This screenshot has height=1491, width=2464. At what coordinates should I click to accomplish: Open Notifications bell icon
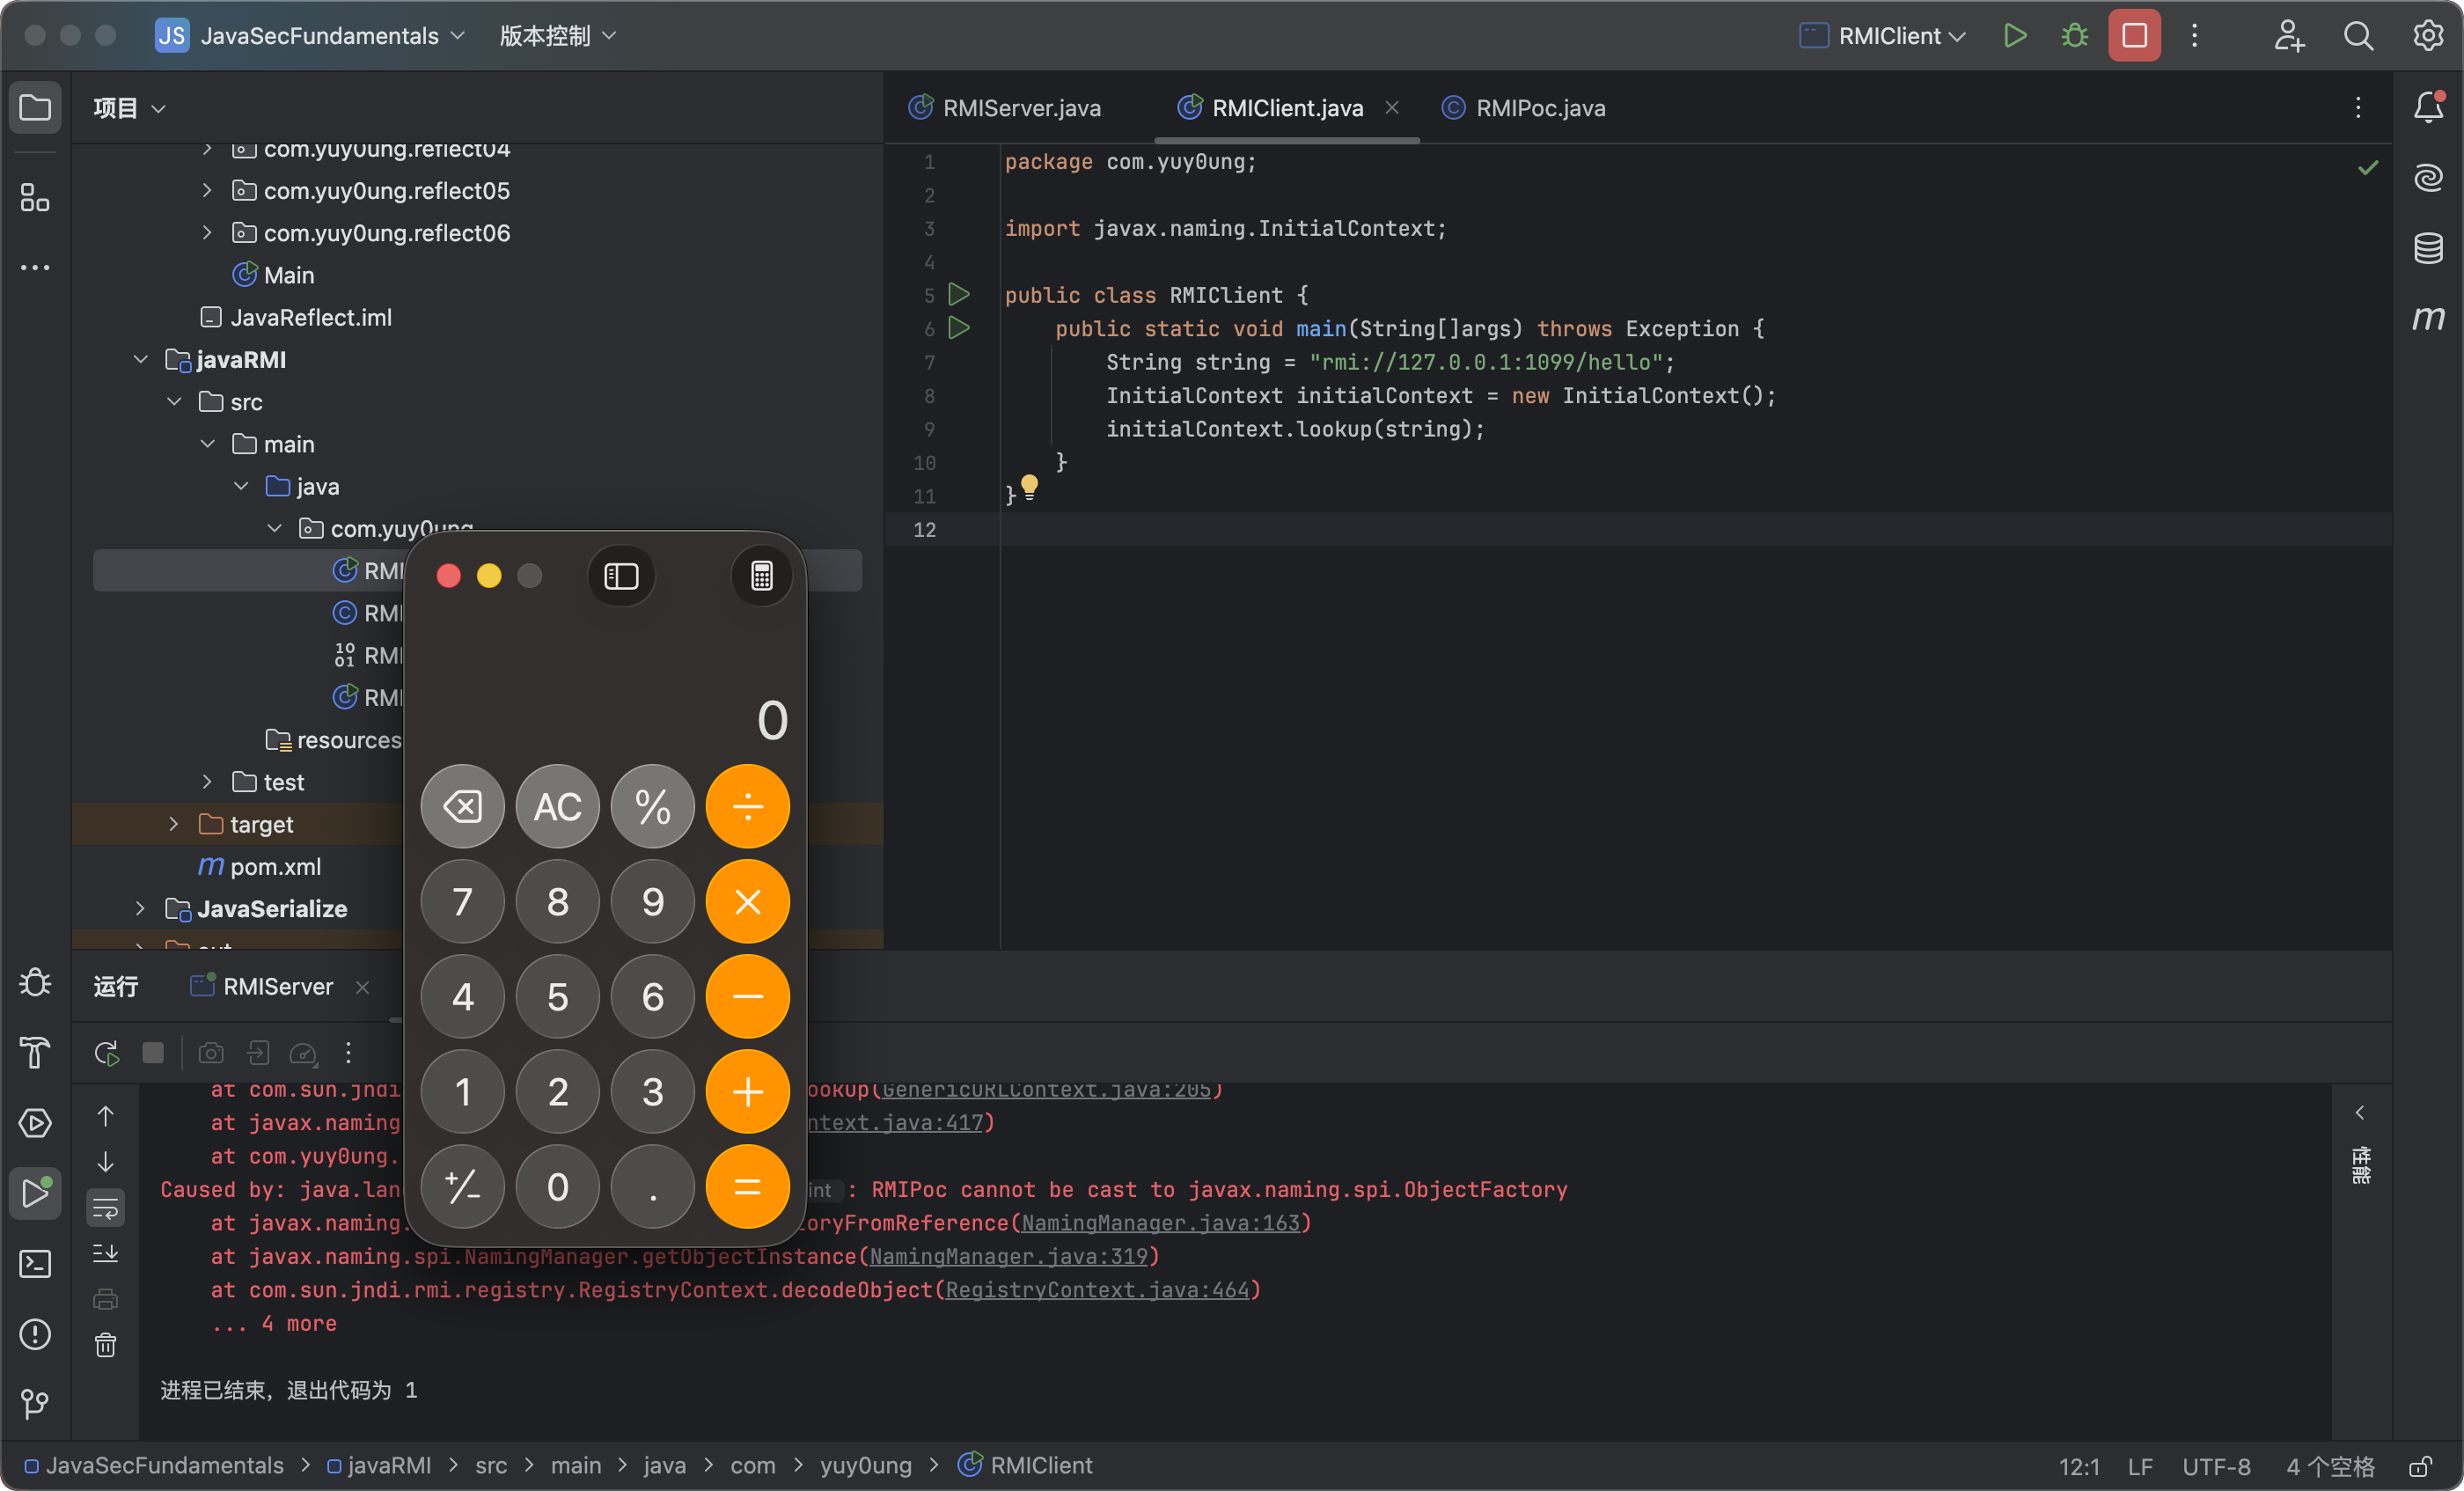point(2428,107)
